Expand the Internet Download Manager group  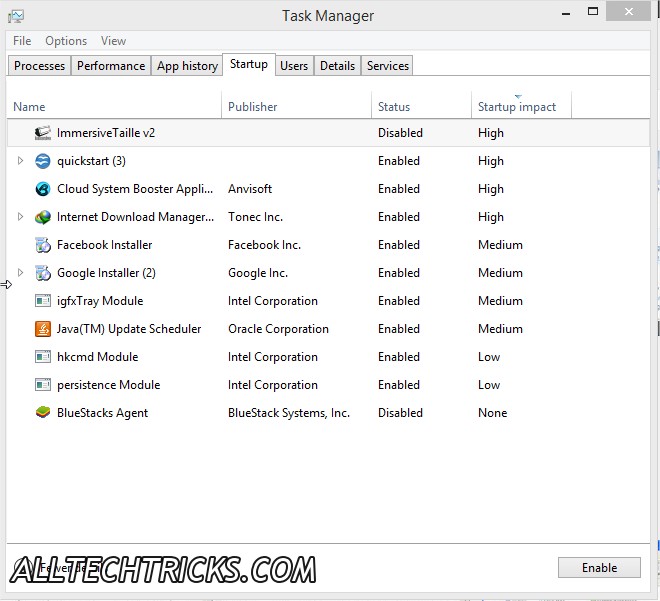[x=20, y=216]
